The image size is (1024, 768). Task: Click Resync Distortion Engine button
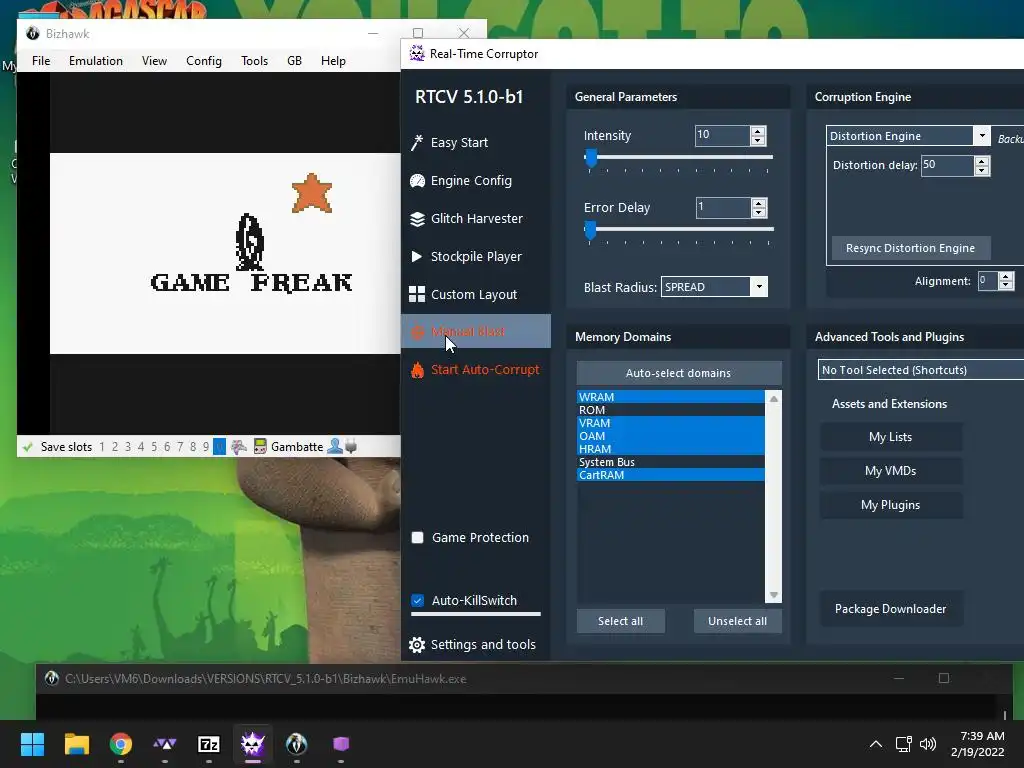click(910, 248)
